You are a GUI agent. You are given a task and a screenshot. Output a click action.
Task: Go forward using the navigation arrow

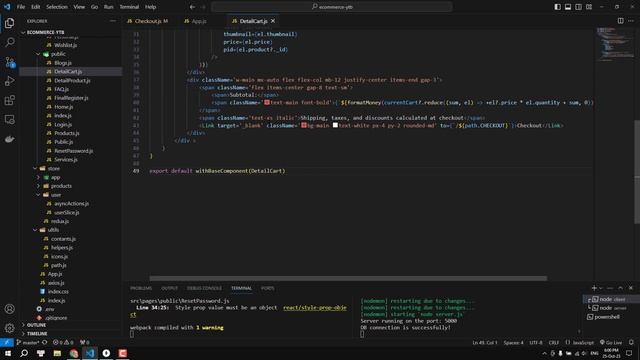pyautogui.click(x=203, y=7)
